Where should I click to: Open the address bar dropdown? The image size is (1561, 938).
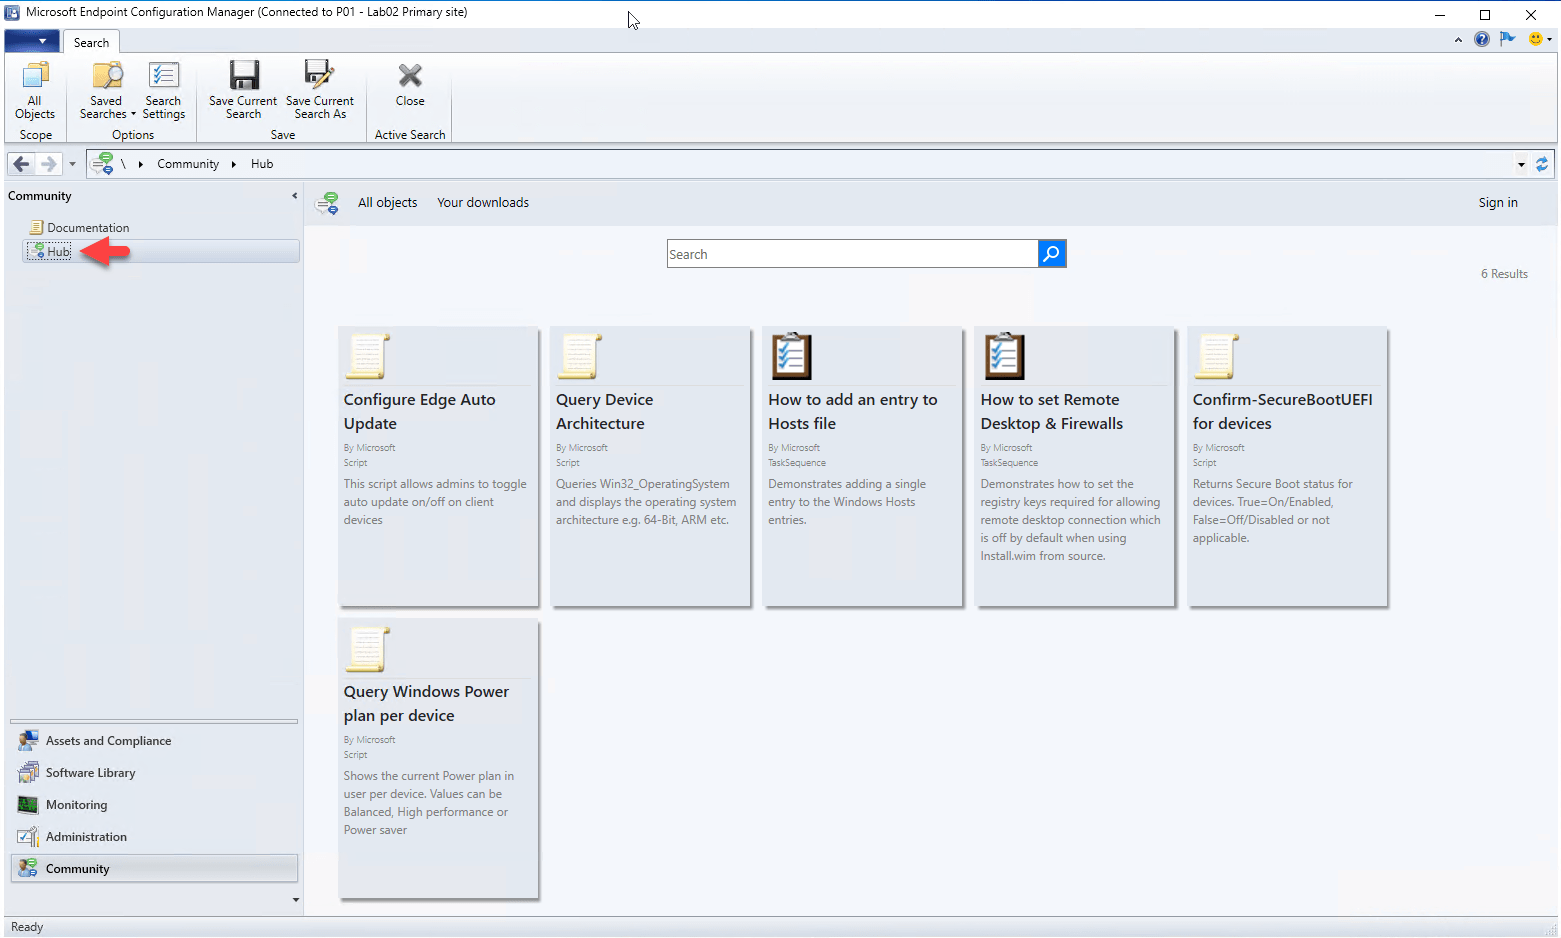pyautogui.click(x=1521, y=164)
